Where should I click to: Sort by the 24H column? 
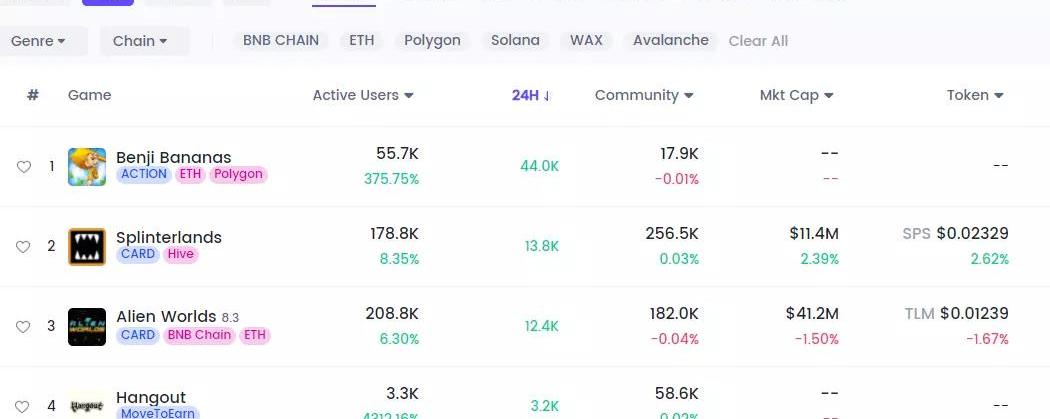[531, 95]
